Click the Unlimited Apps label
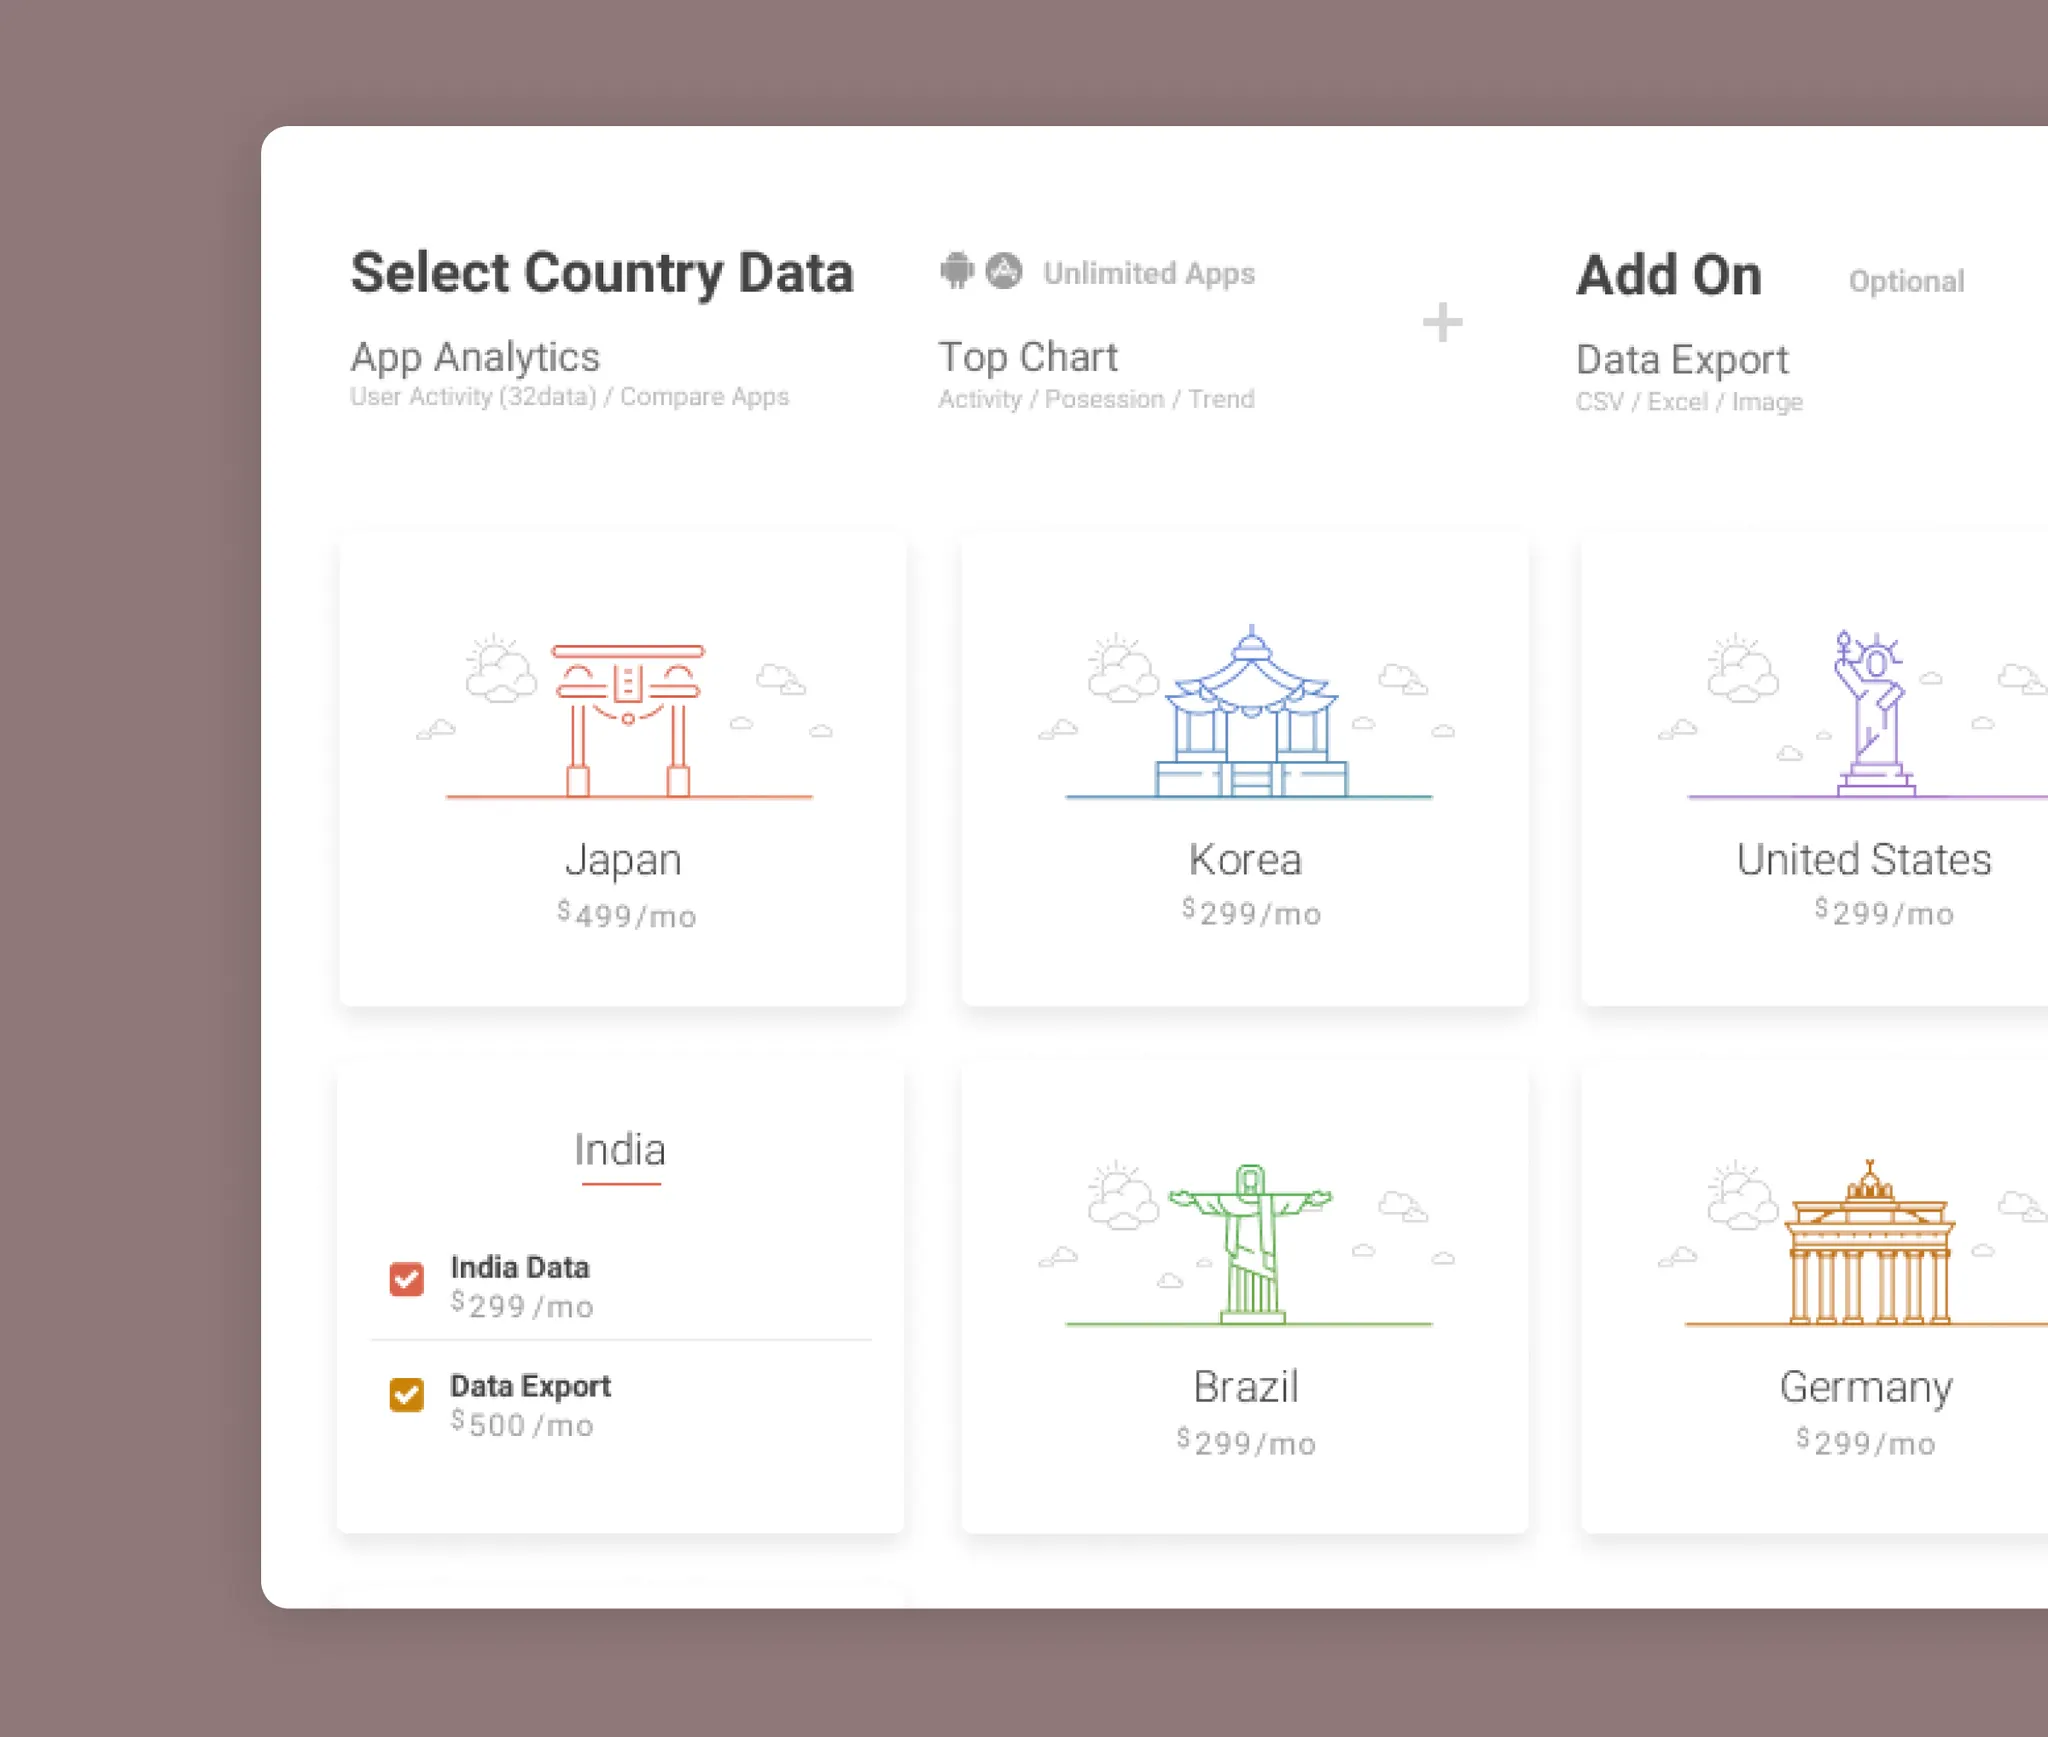Screen dimensions: 2048x1737 [1149, 273]
